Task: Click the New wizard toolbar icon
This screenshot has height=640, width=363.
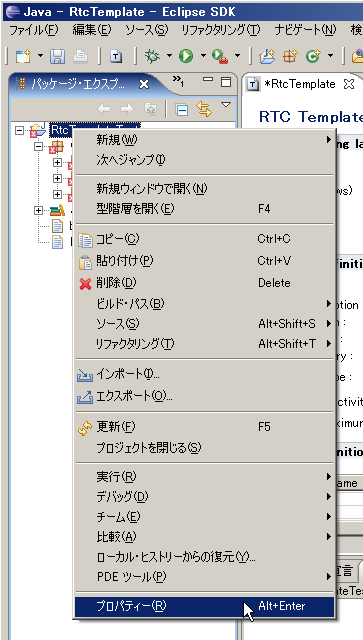Action: pos(22,56)
